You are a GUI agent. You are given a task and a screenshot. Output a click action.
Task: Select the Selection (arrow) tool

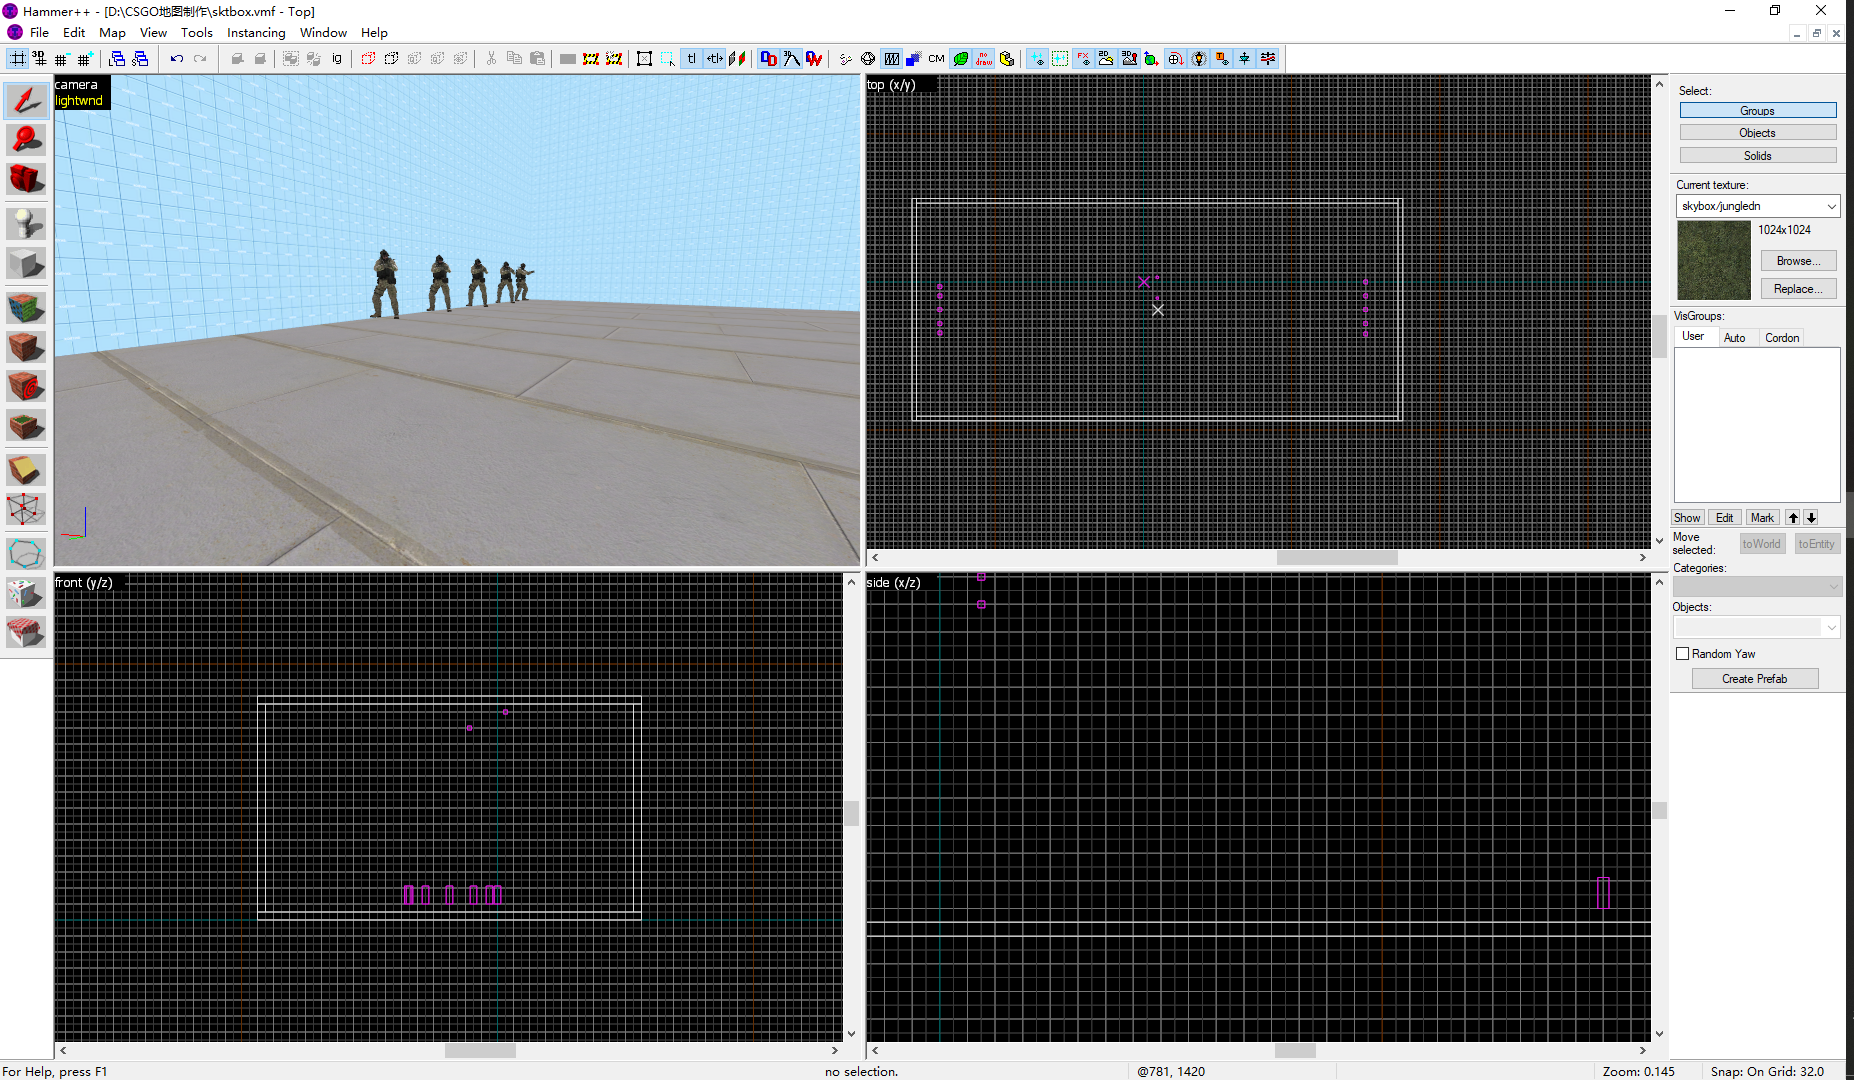point(26,100)
